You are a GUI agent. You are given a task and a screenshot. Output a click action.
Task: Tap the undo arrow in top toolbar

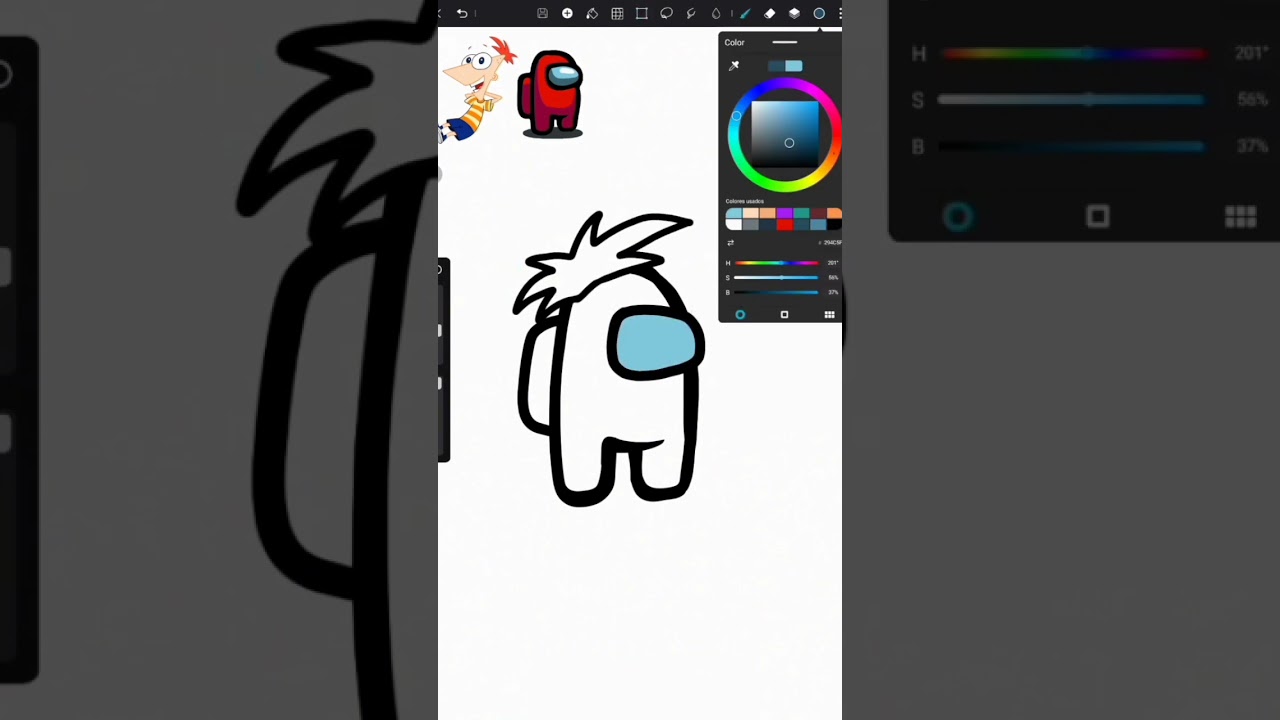(x=462, y=13)
